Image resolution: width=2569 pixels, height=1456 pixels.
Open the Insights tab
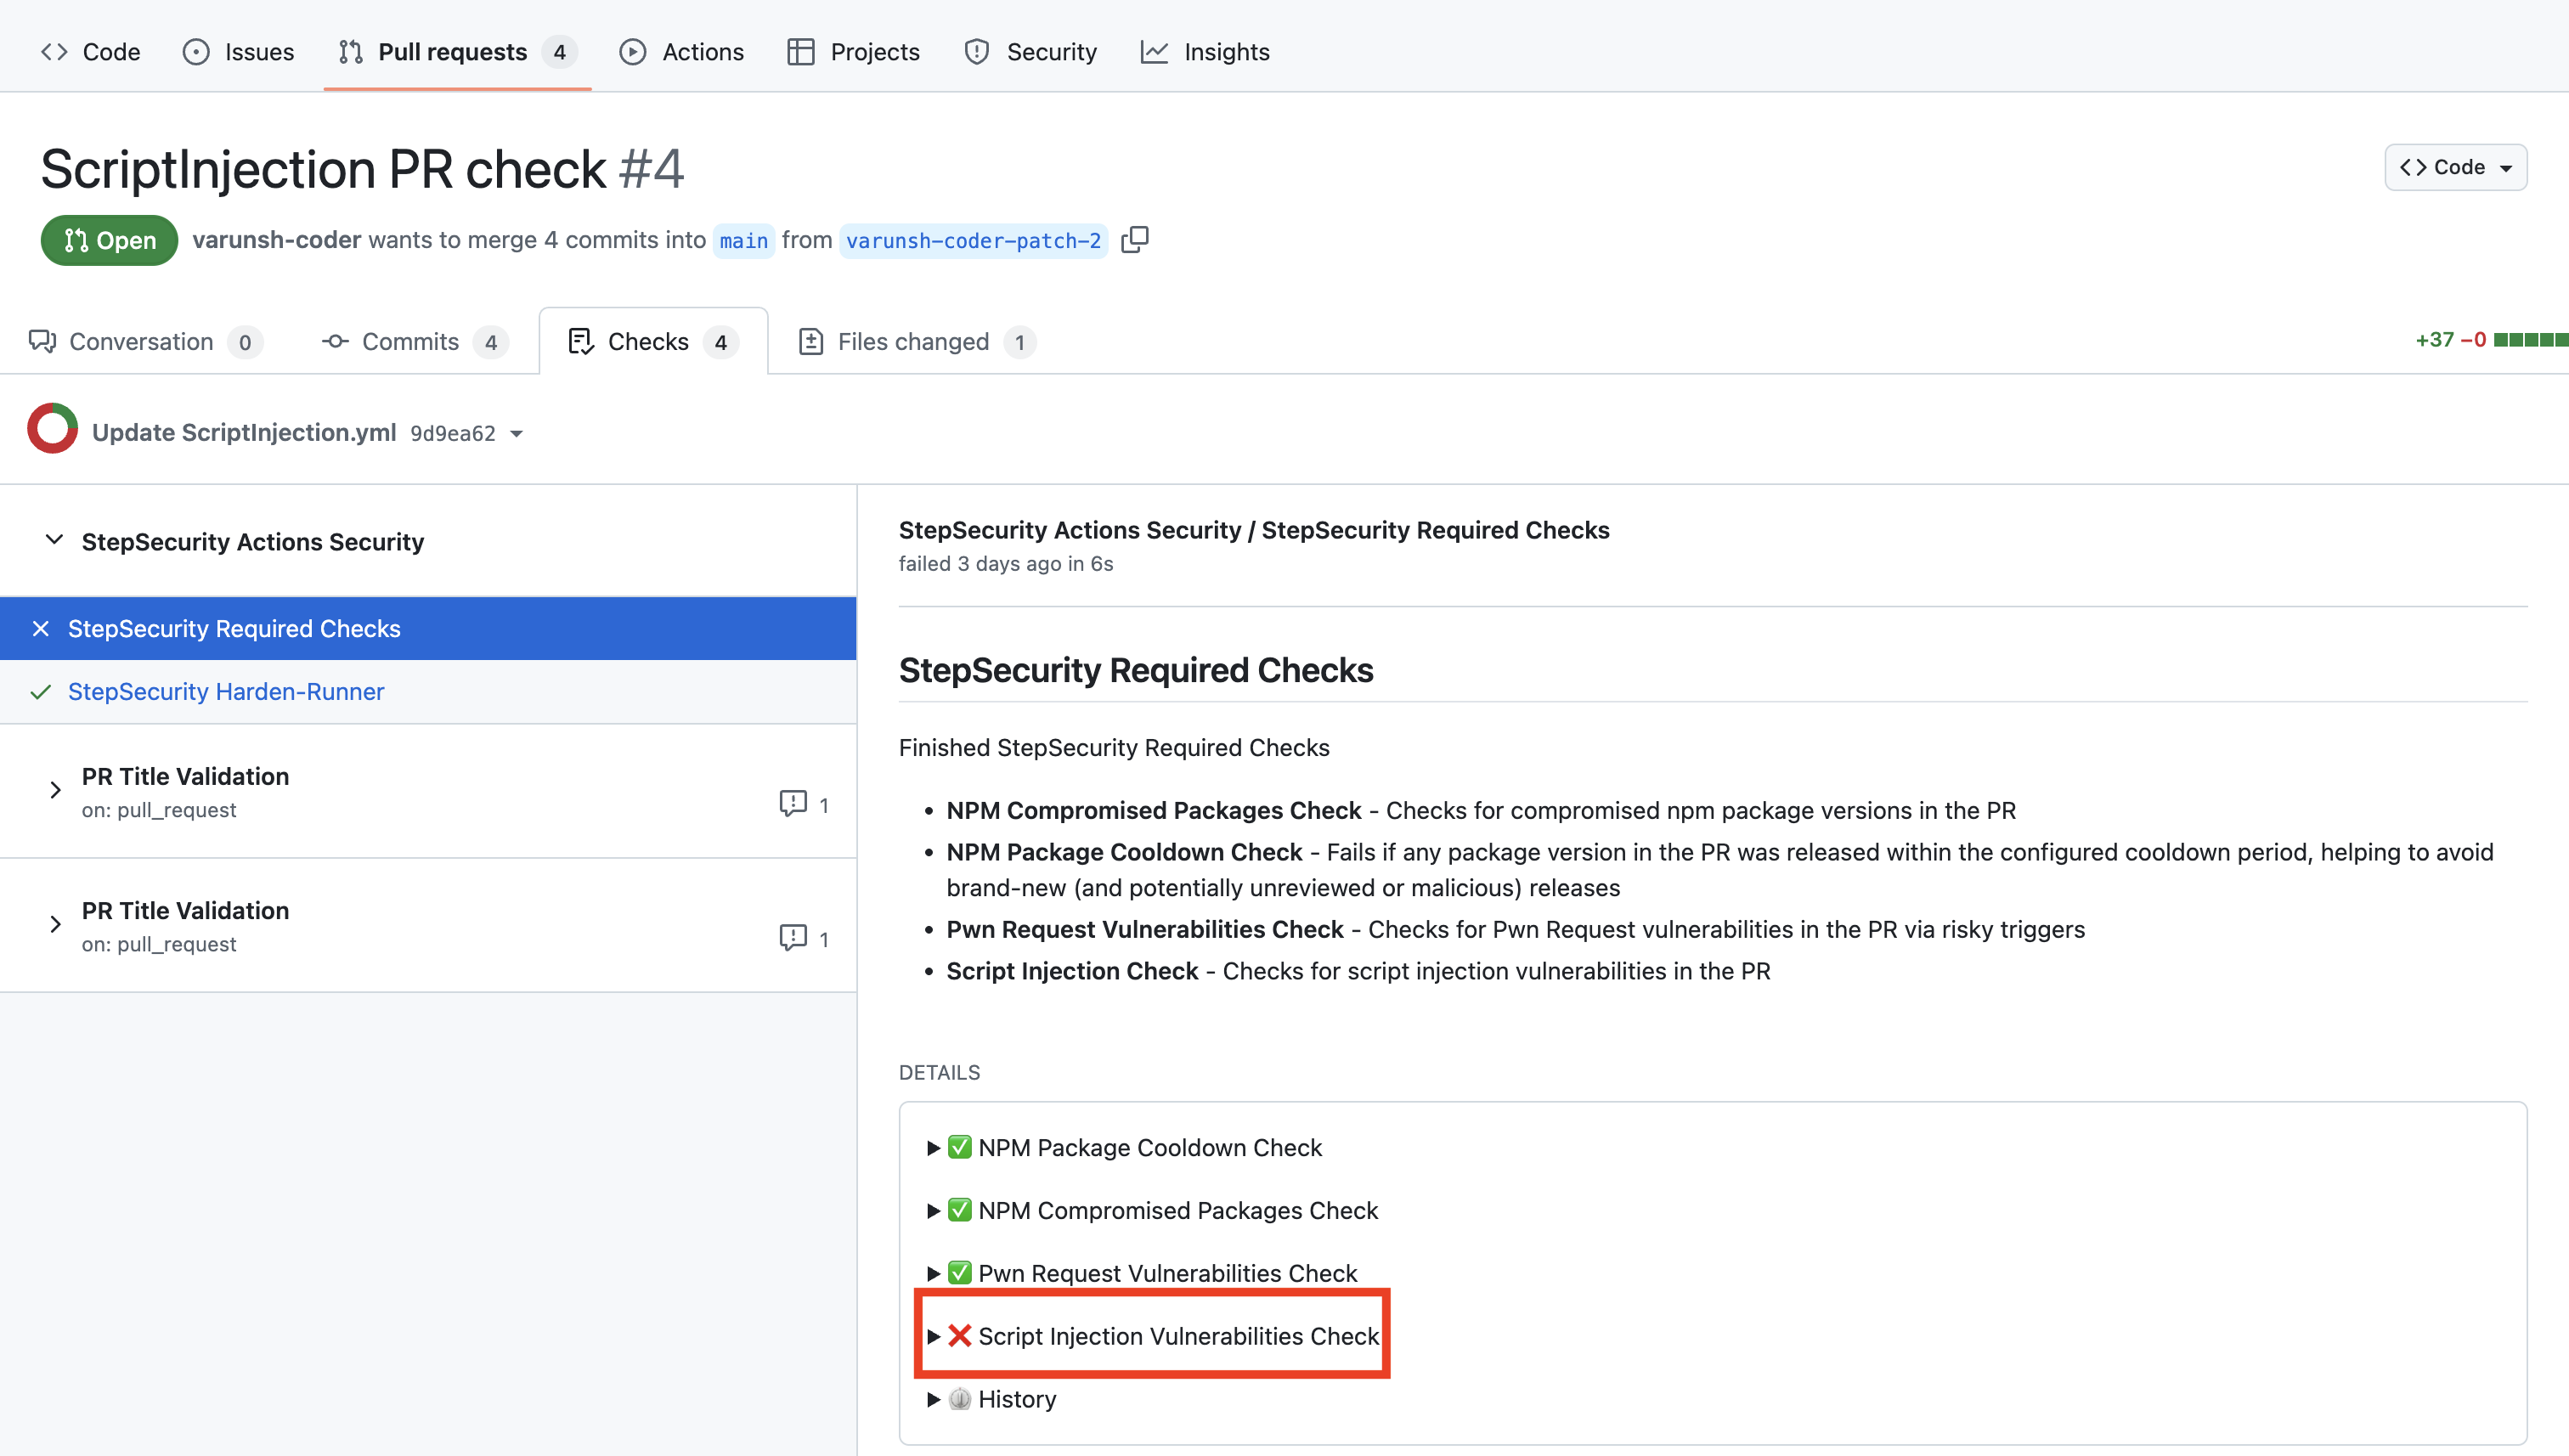click(x=1205, y=52)
